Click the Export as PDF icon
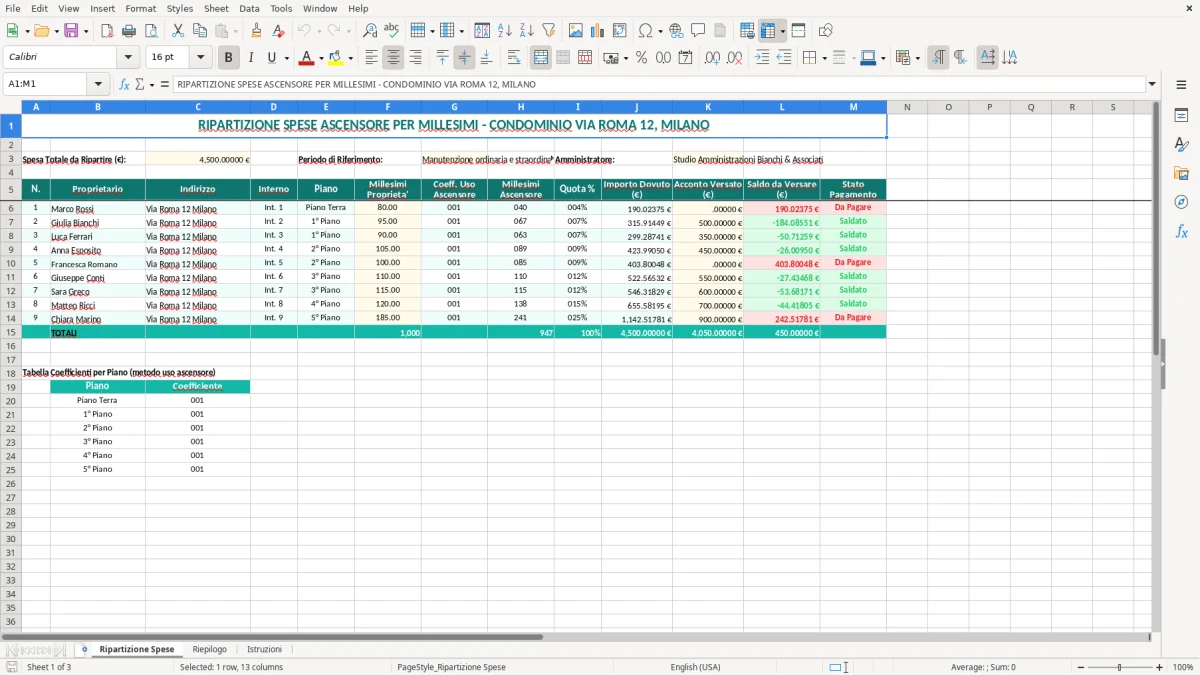The image size is (1200, 675). coord(107,31)
